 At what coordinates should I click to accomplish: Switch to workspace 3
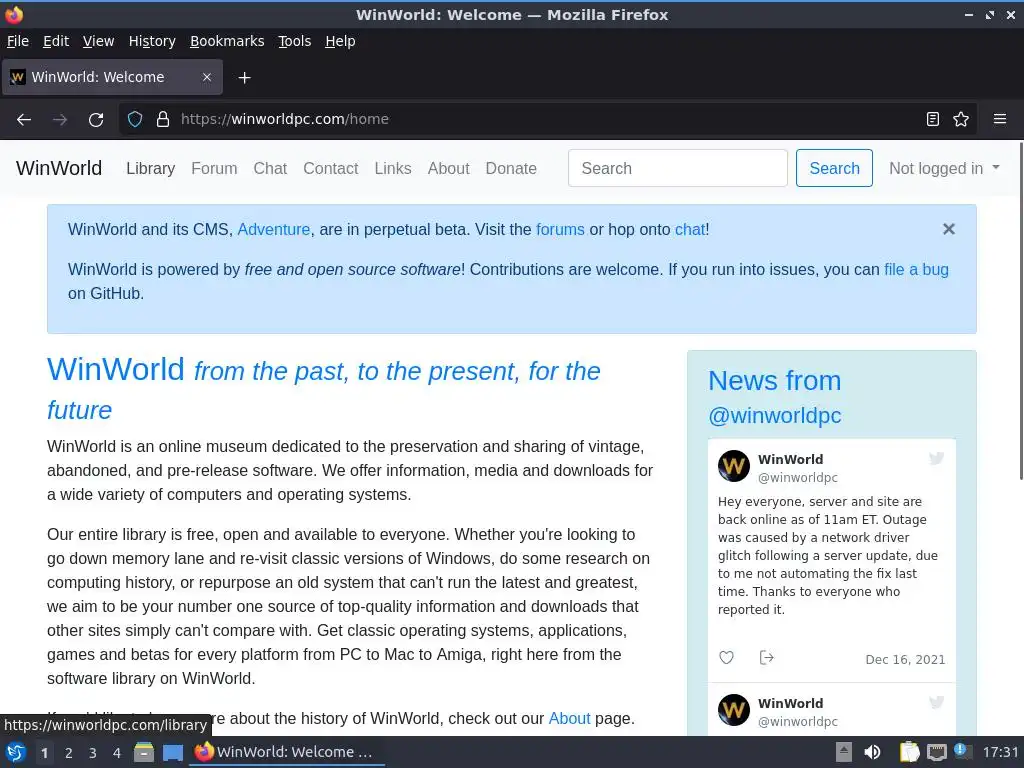tap(93, 753)
